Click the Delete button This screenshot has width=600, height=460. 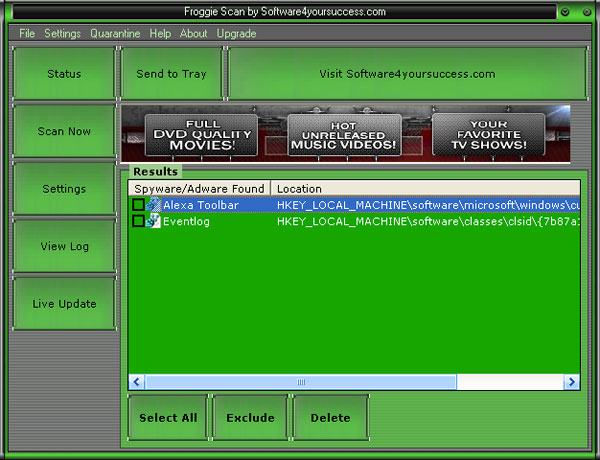(330, 418)
